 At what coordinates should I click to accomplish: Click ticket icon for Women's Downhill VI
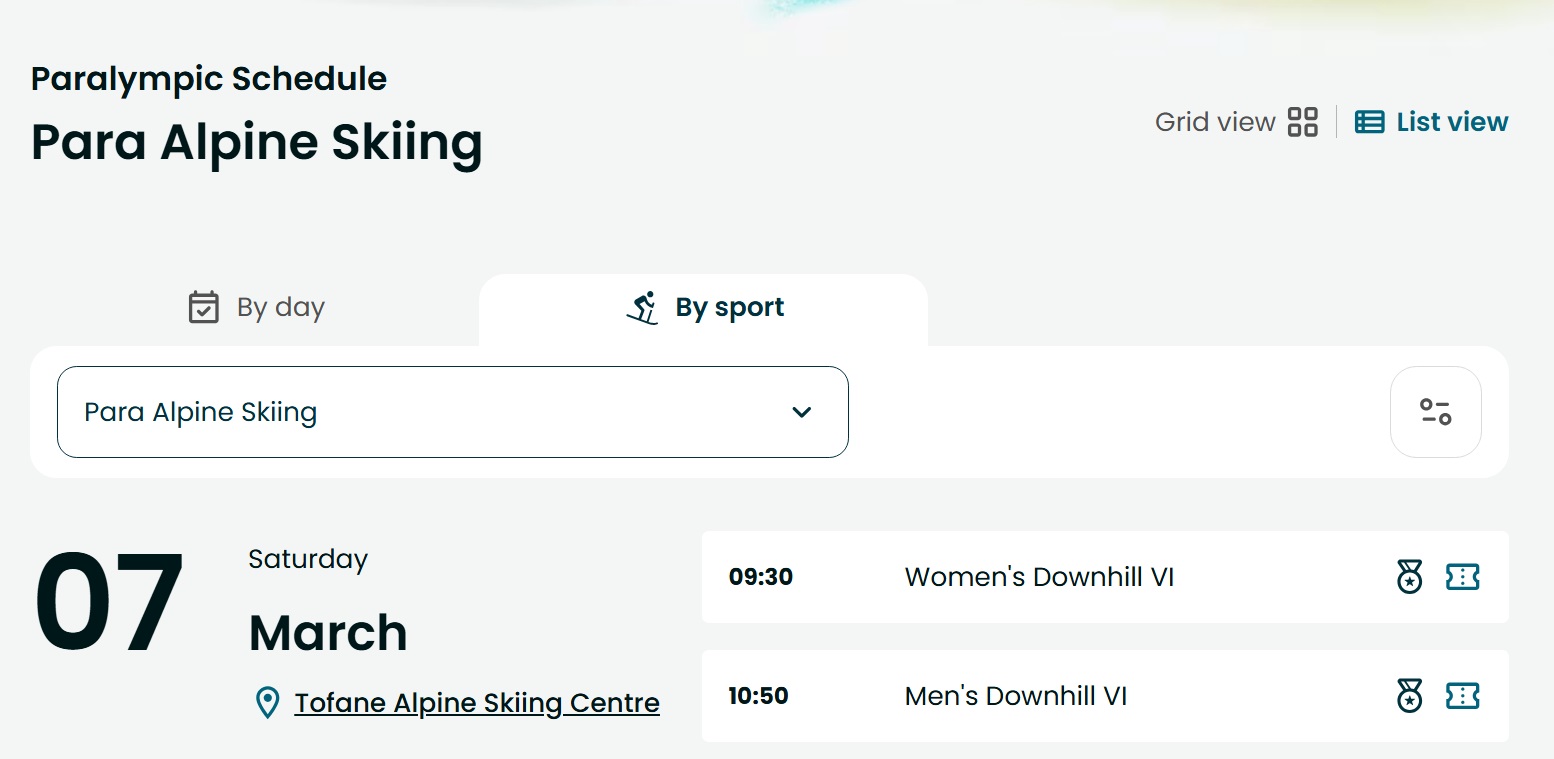1463,577
